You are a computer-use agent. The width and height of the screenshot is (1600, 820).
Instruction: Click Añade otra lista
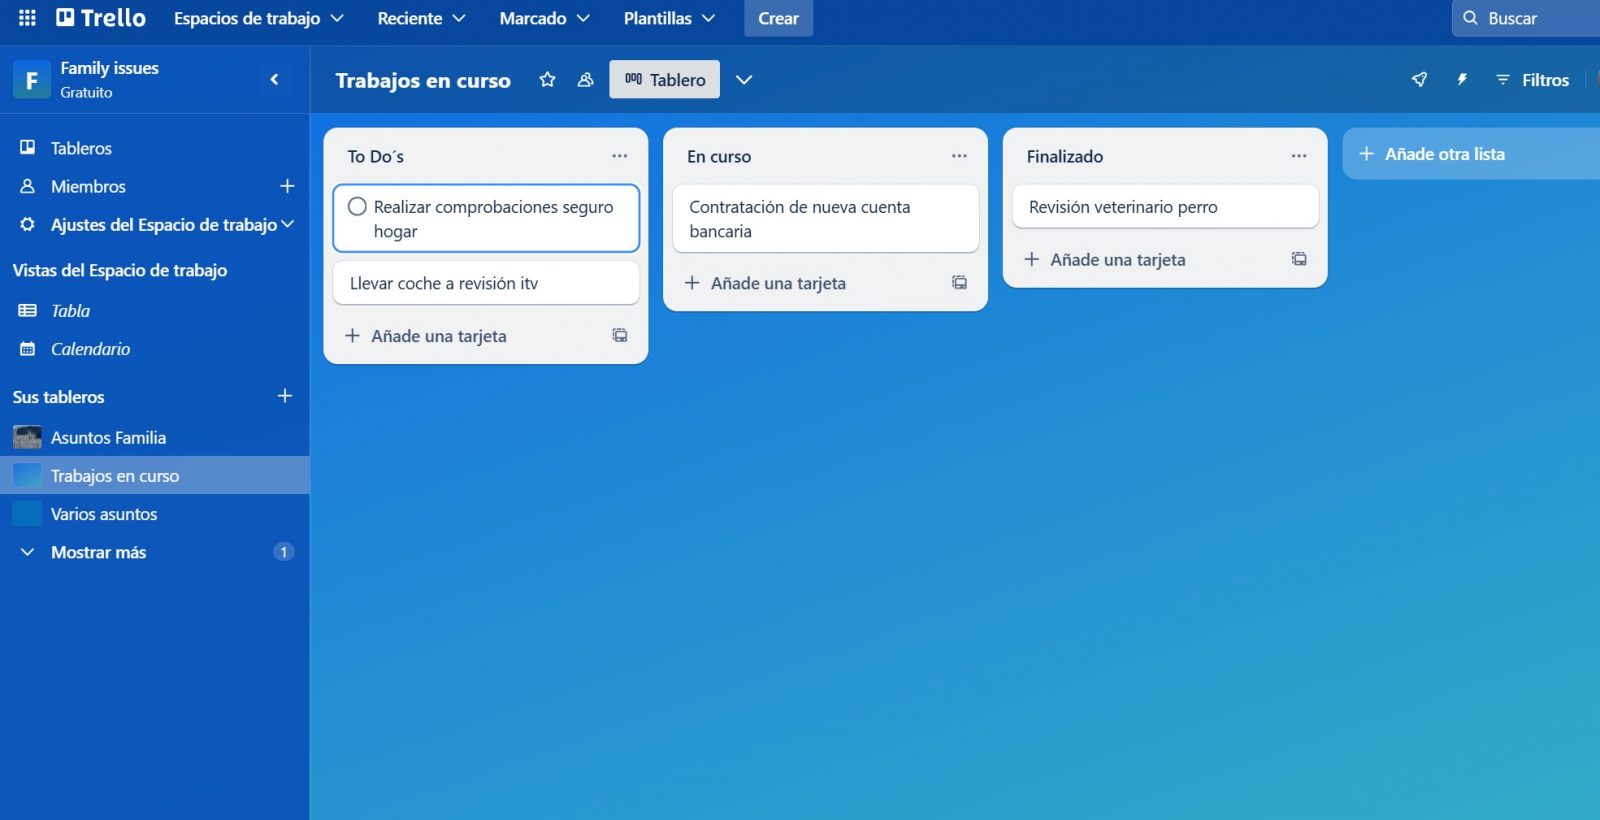click(x=1471, y=154)
